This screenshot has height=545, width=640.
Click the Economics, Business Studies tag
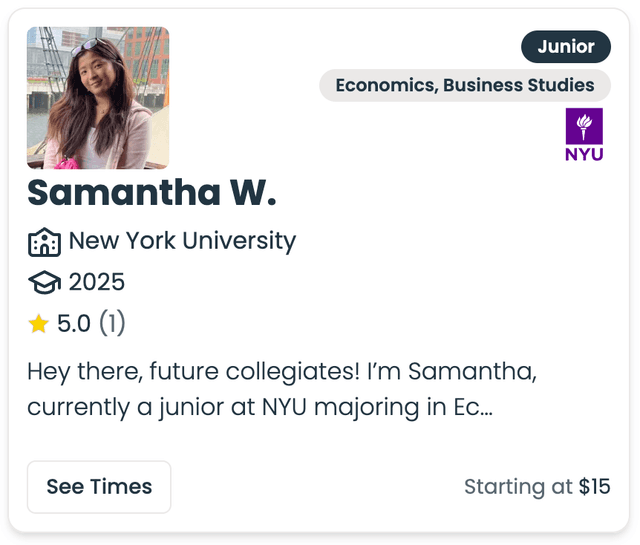465,85
